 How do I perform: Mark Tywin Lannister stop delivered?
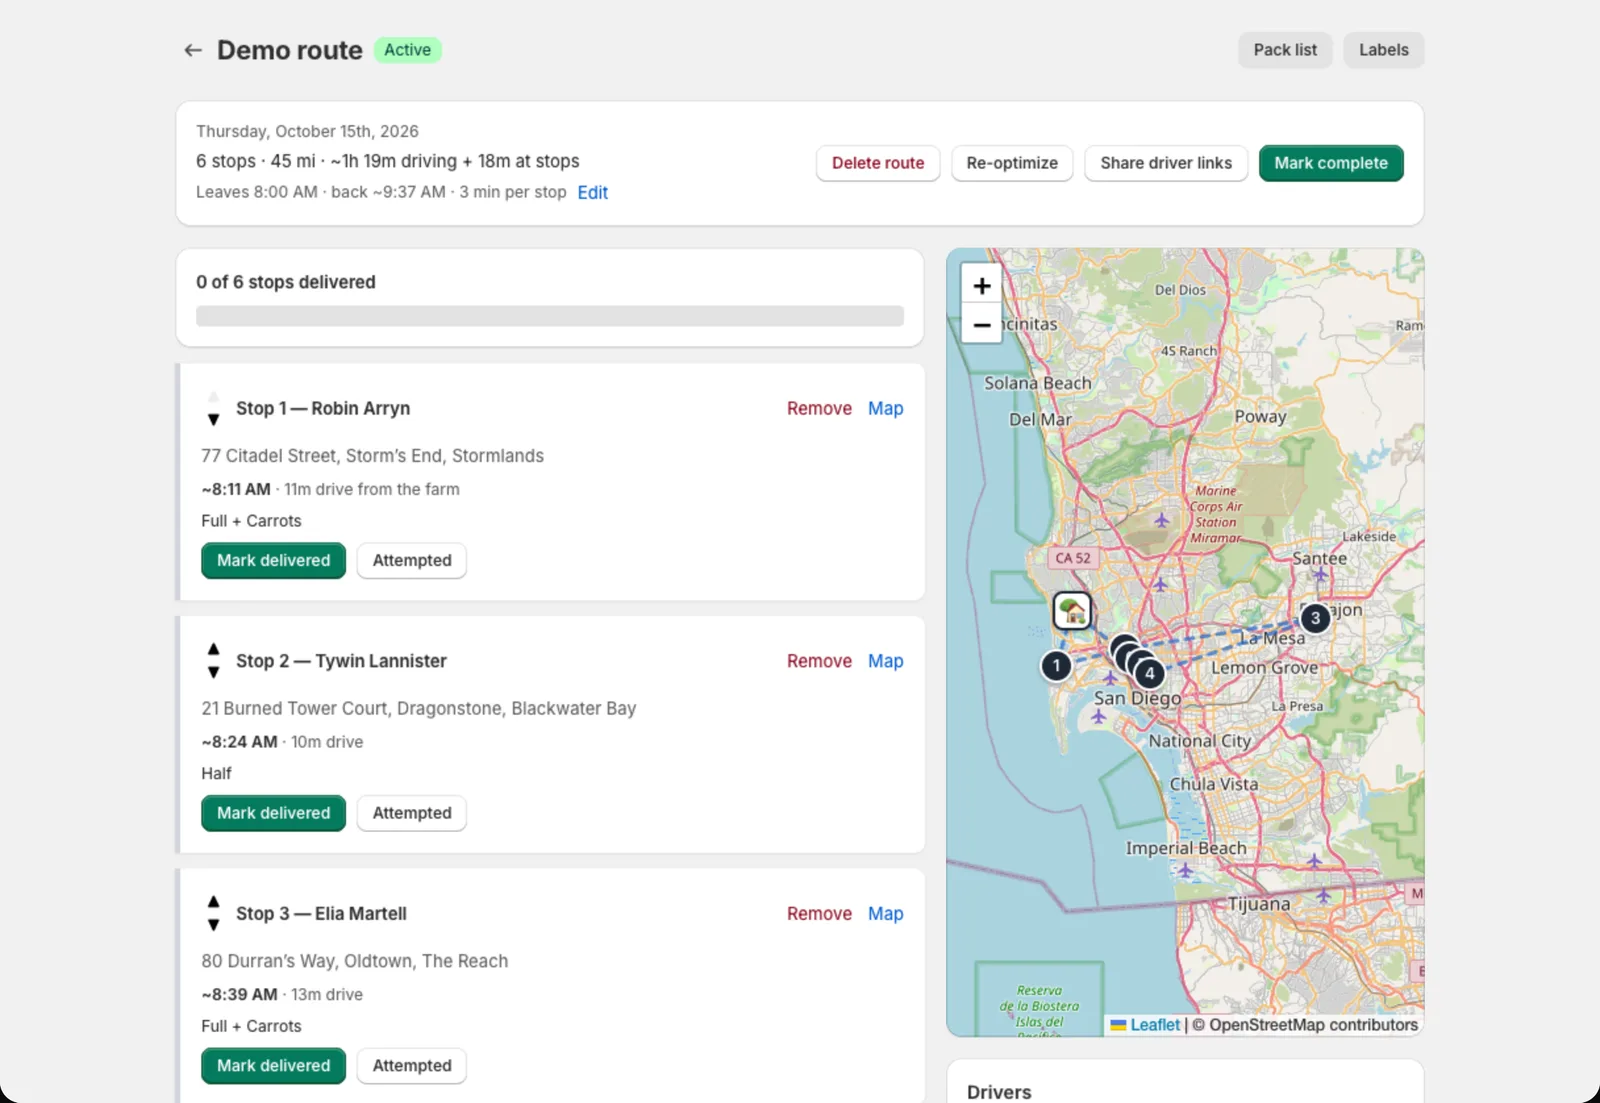point(273,813)
